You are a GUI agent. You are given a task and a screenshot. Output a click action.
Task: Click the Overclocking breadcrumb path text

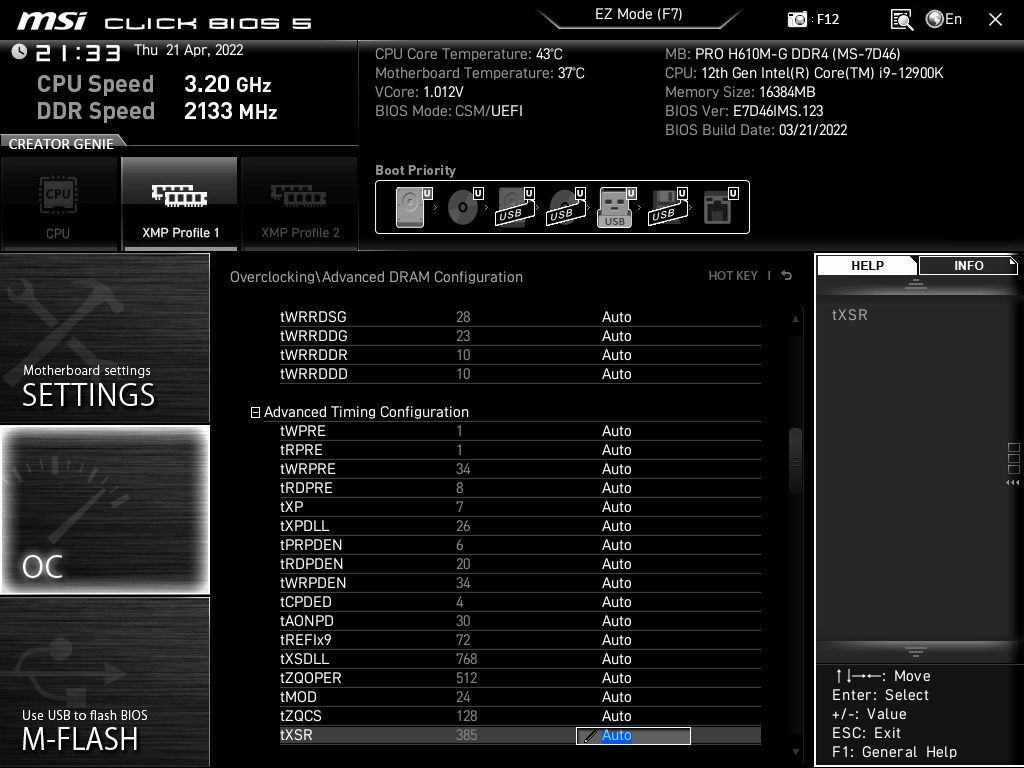click(x=376, y=277)
